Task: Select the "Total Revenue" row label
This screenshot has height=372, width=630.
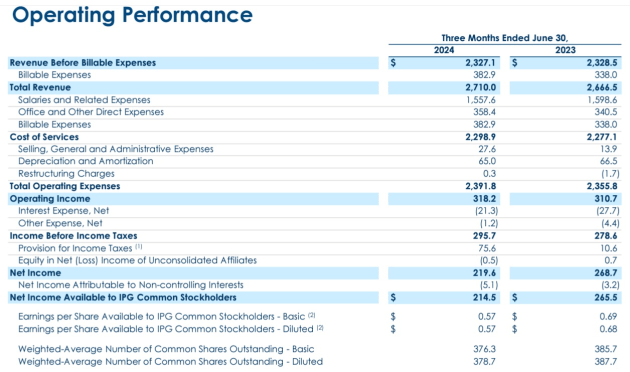Action: [x=40, y=88]
